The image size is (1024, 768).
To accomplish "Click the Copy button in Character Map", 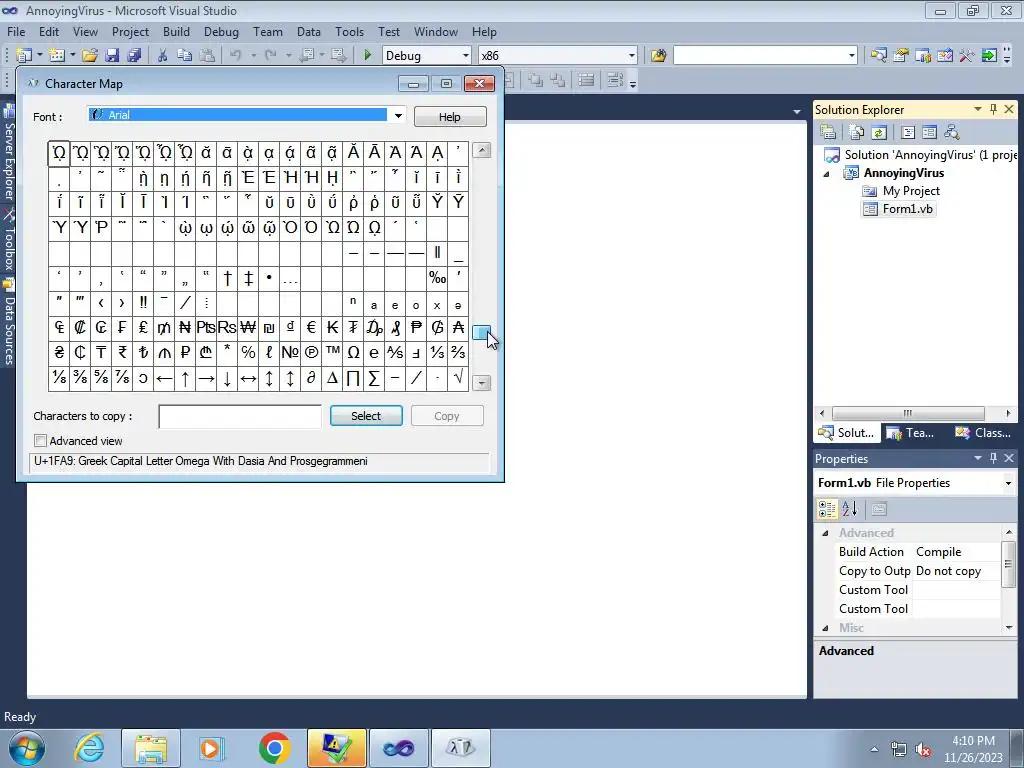I will point(447,416).
